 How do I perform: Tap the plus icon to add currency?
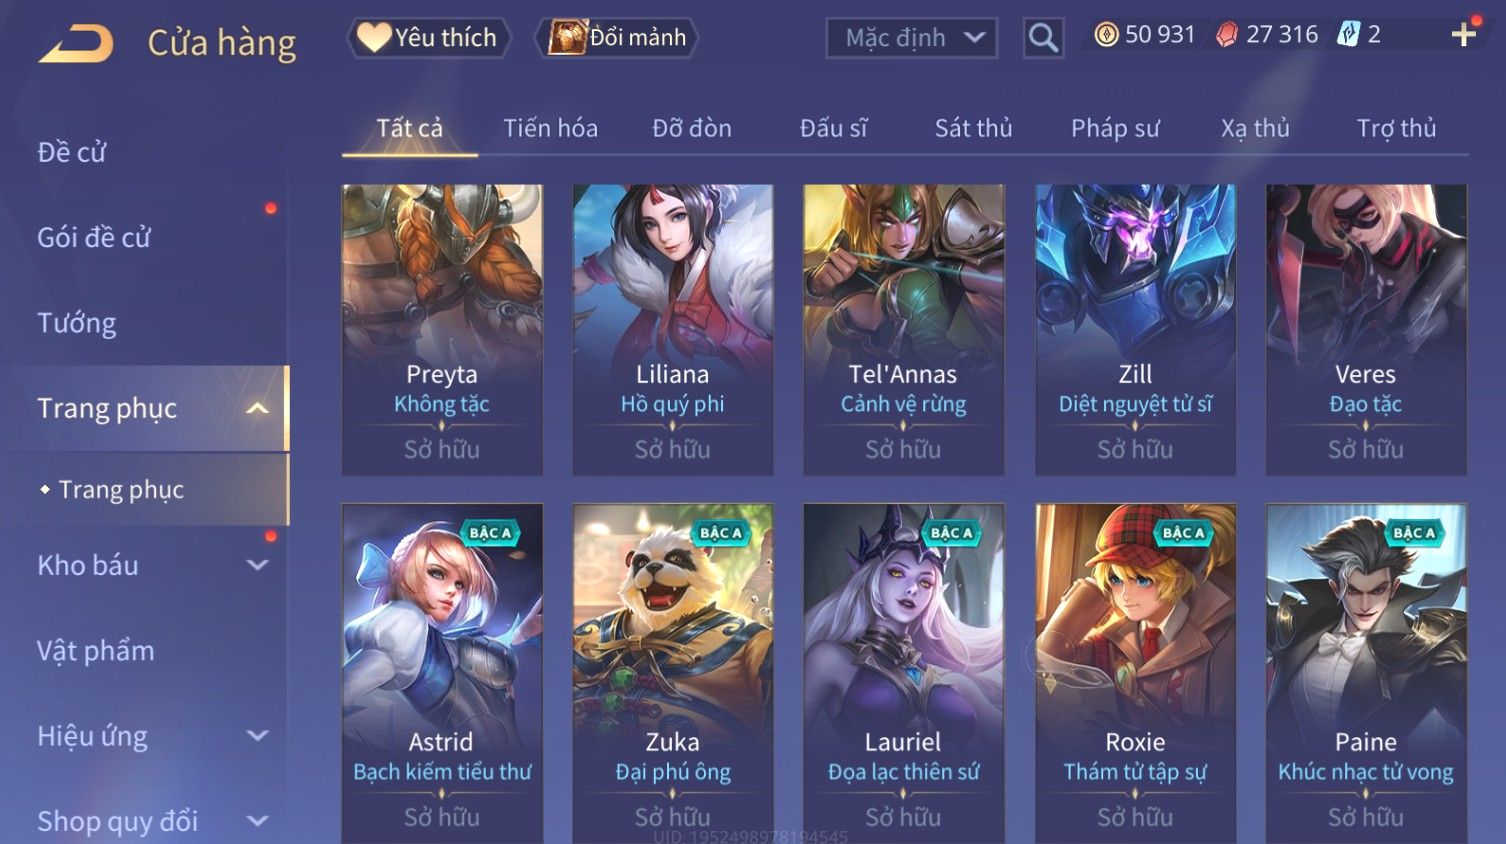pos(1464,35)
